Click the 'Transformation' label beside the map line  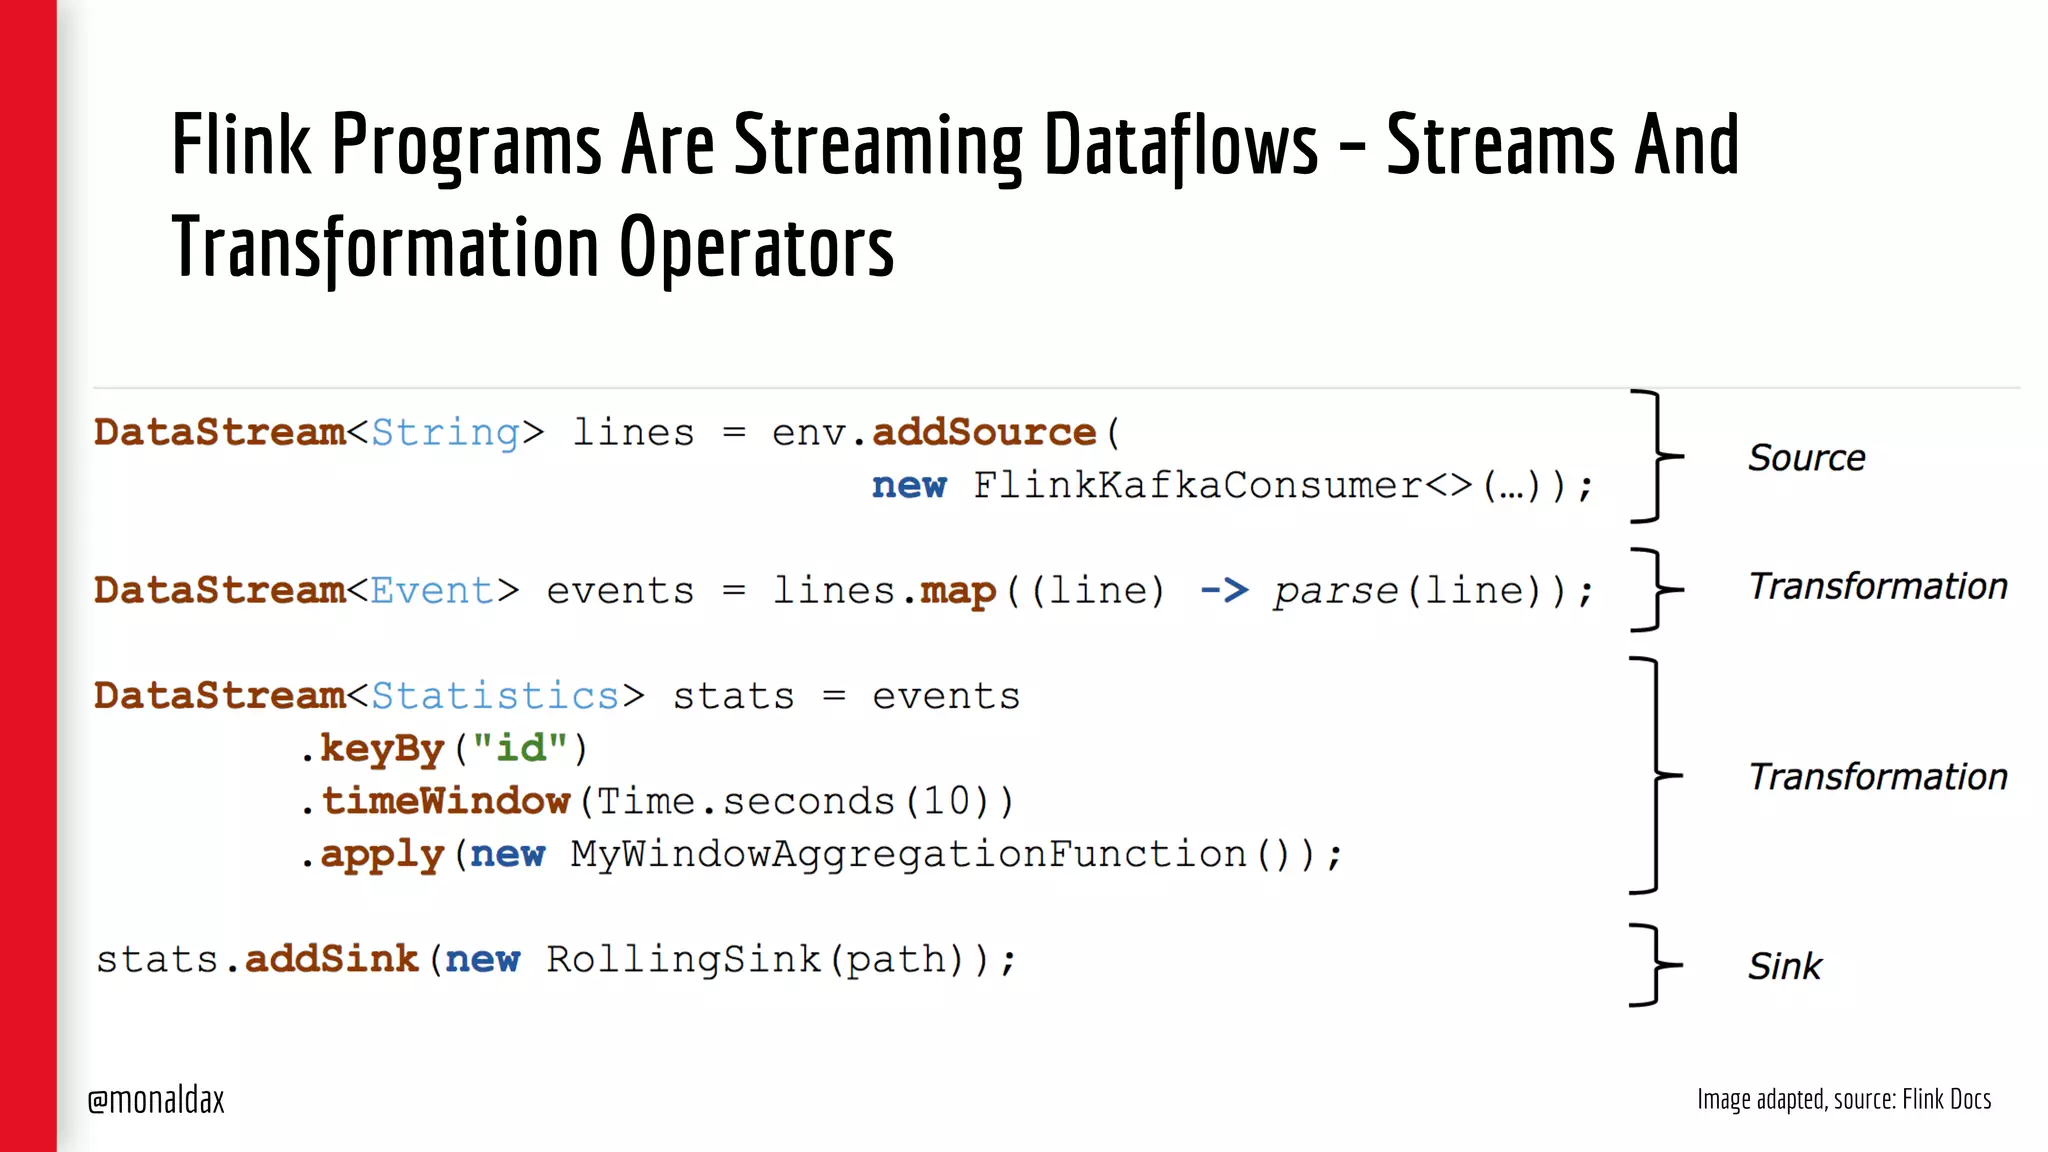click(x=1878, y=586)
